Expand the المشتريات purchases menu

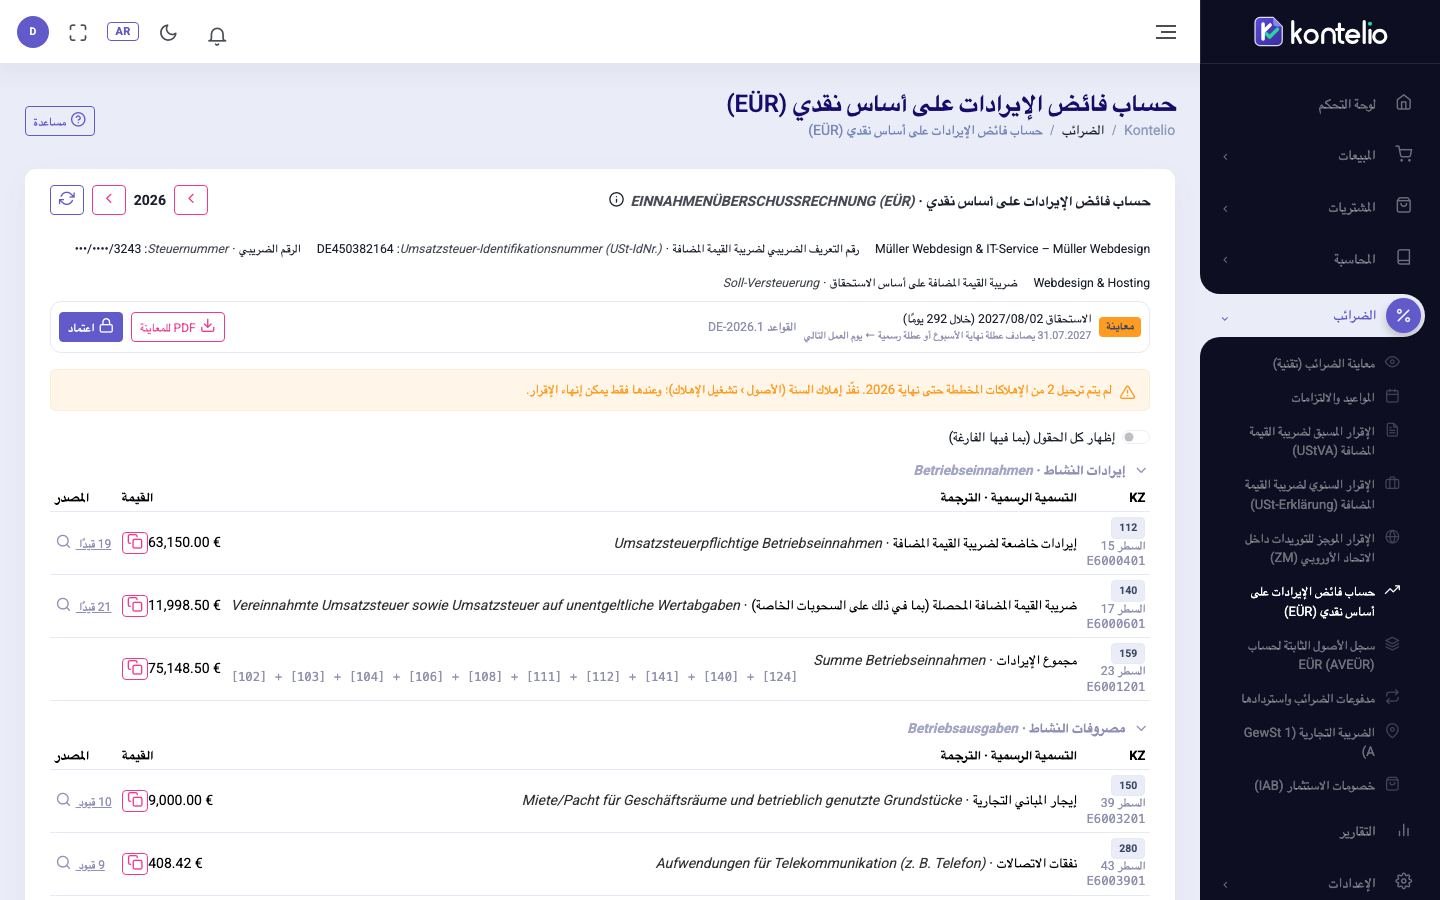[x=1320, y=207]
